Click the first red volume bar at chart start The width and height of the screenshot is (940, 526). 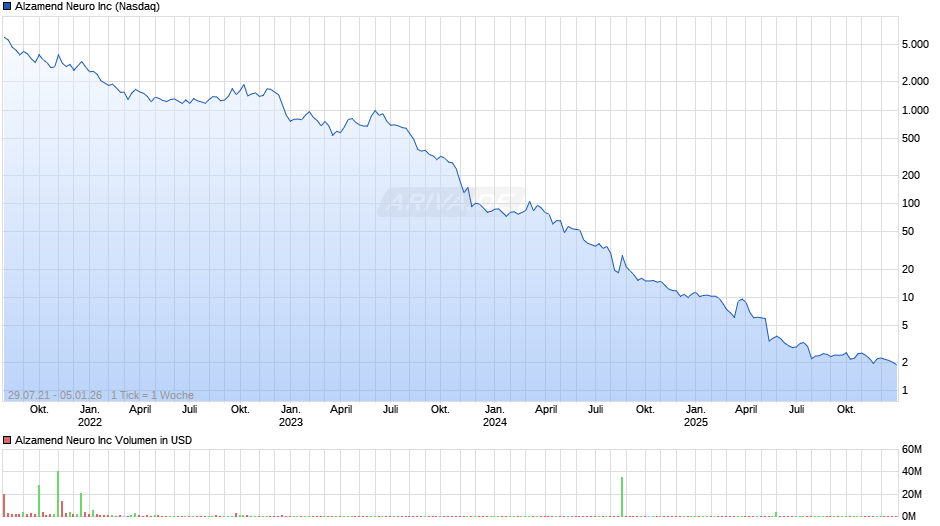point(4,505)
